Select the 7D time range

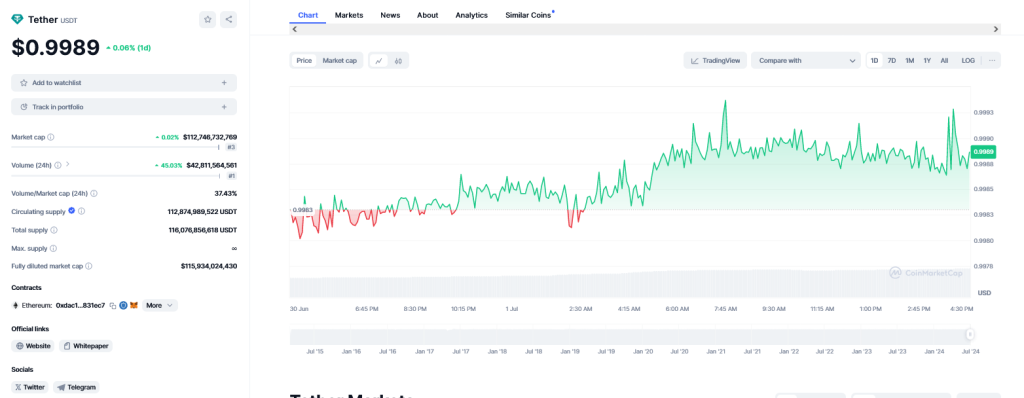(891, 61)
